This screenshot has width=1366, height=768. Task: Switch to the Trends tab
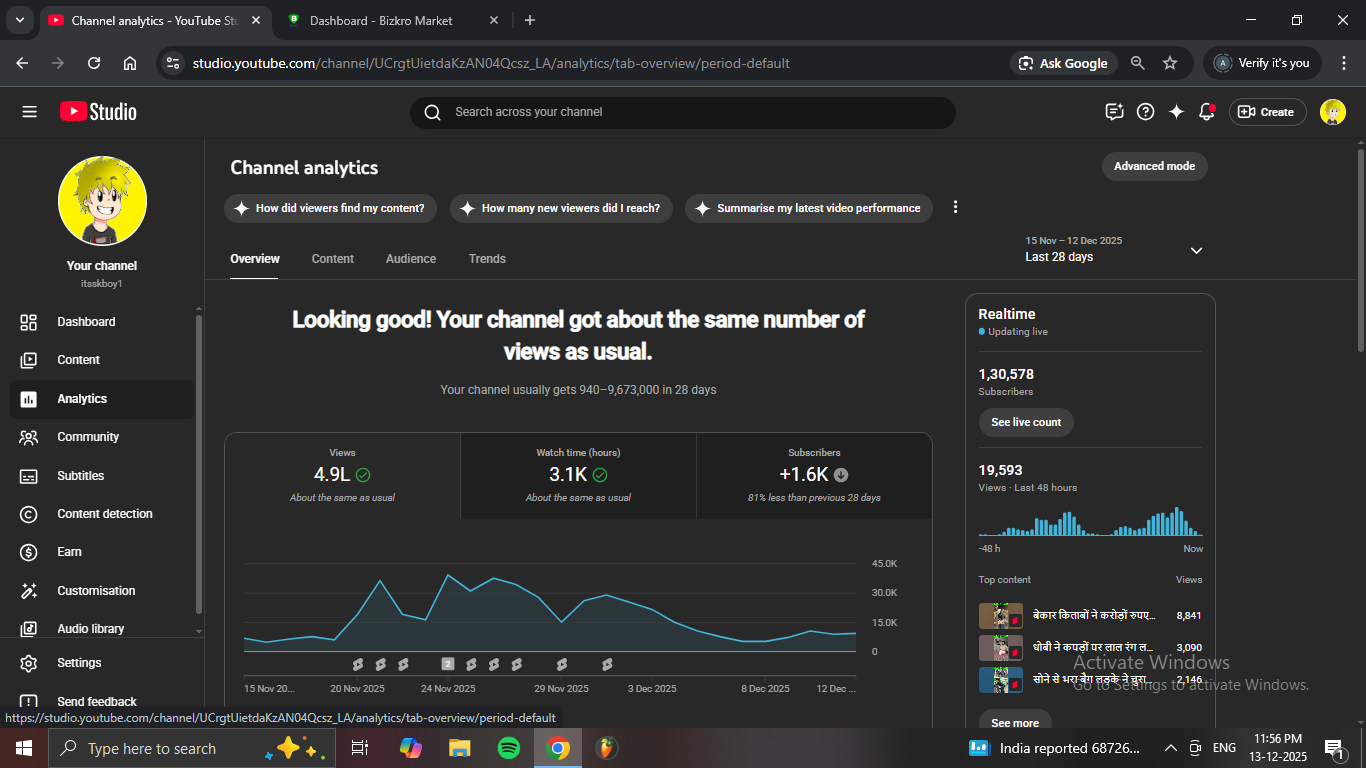[x=487, y=259]
